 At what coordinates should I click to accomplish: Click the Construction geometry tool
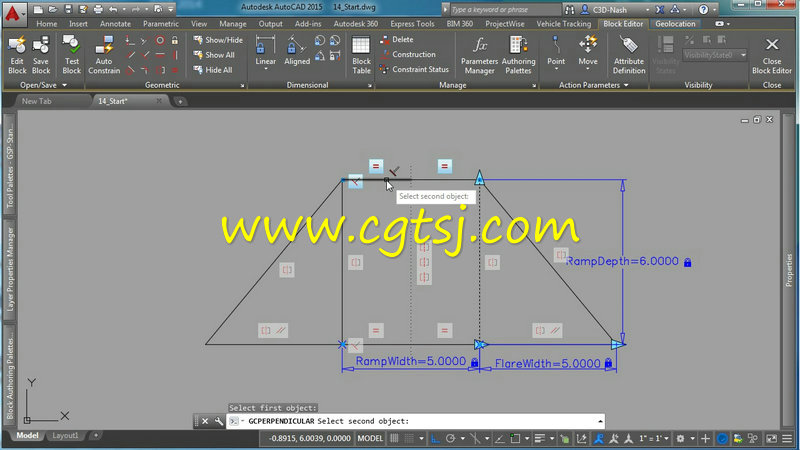point(408,54)
